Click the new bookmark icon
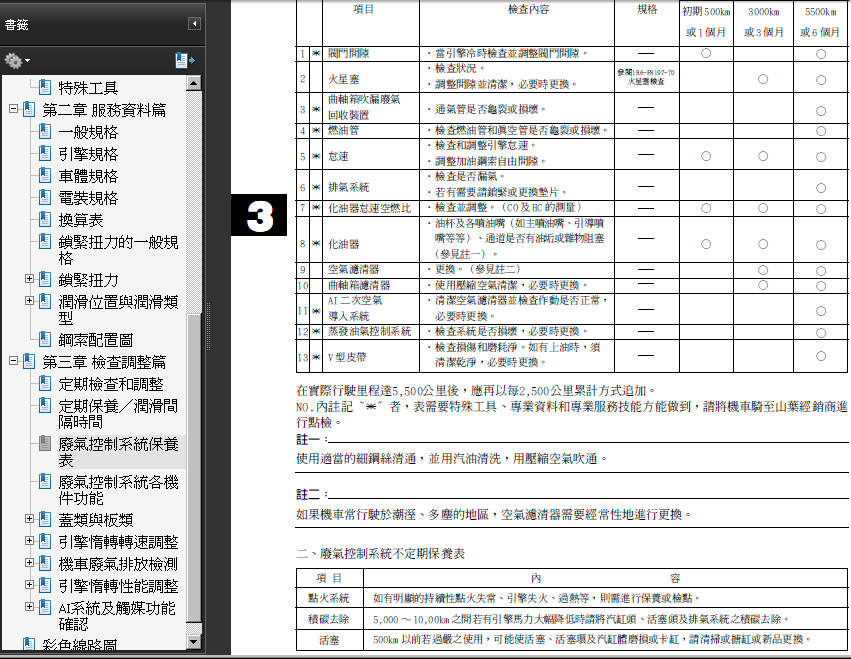This screenshot has height=659, width=851. (185, 60)
